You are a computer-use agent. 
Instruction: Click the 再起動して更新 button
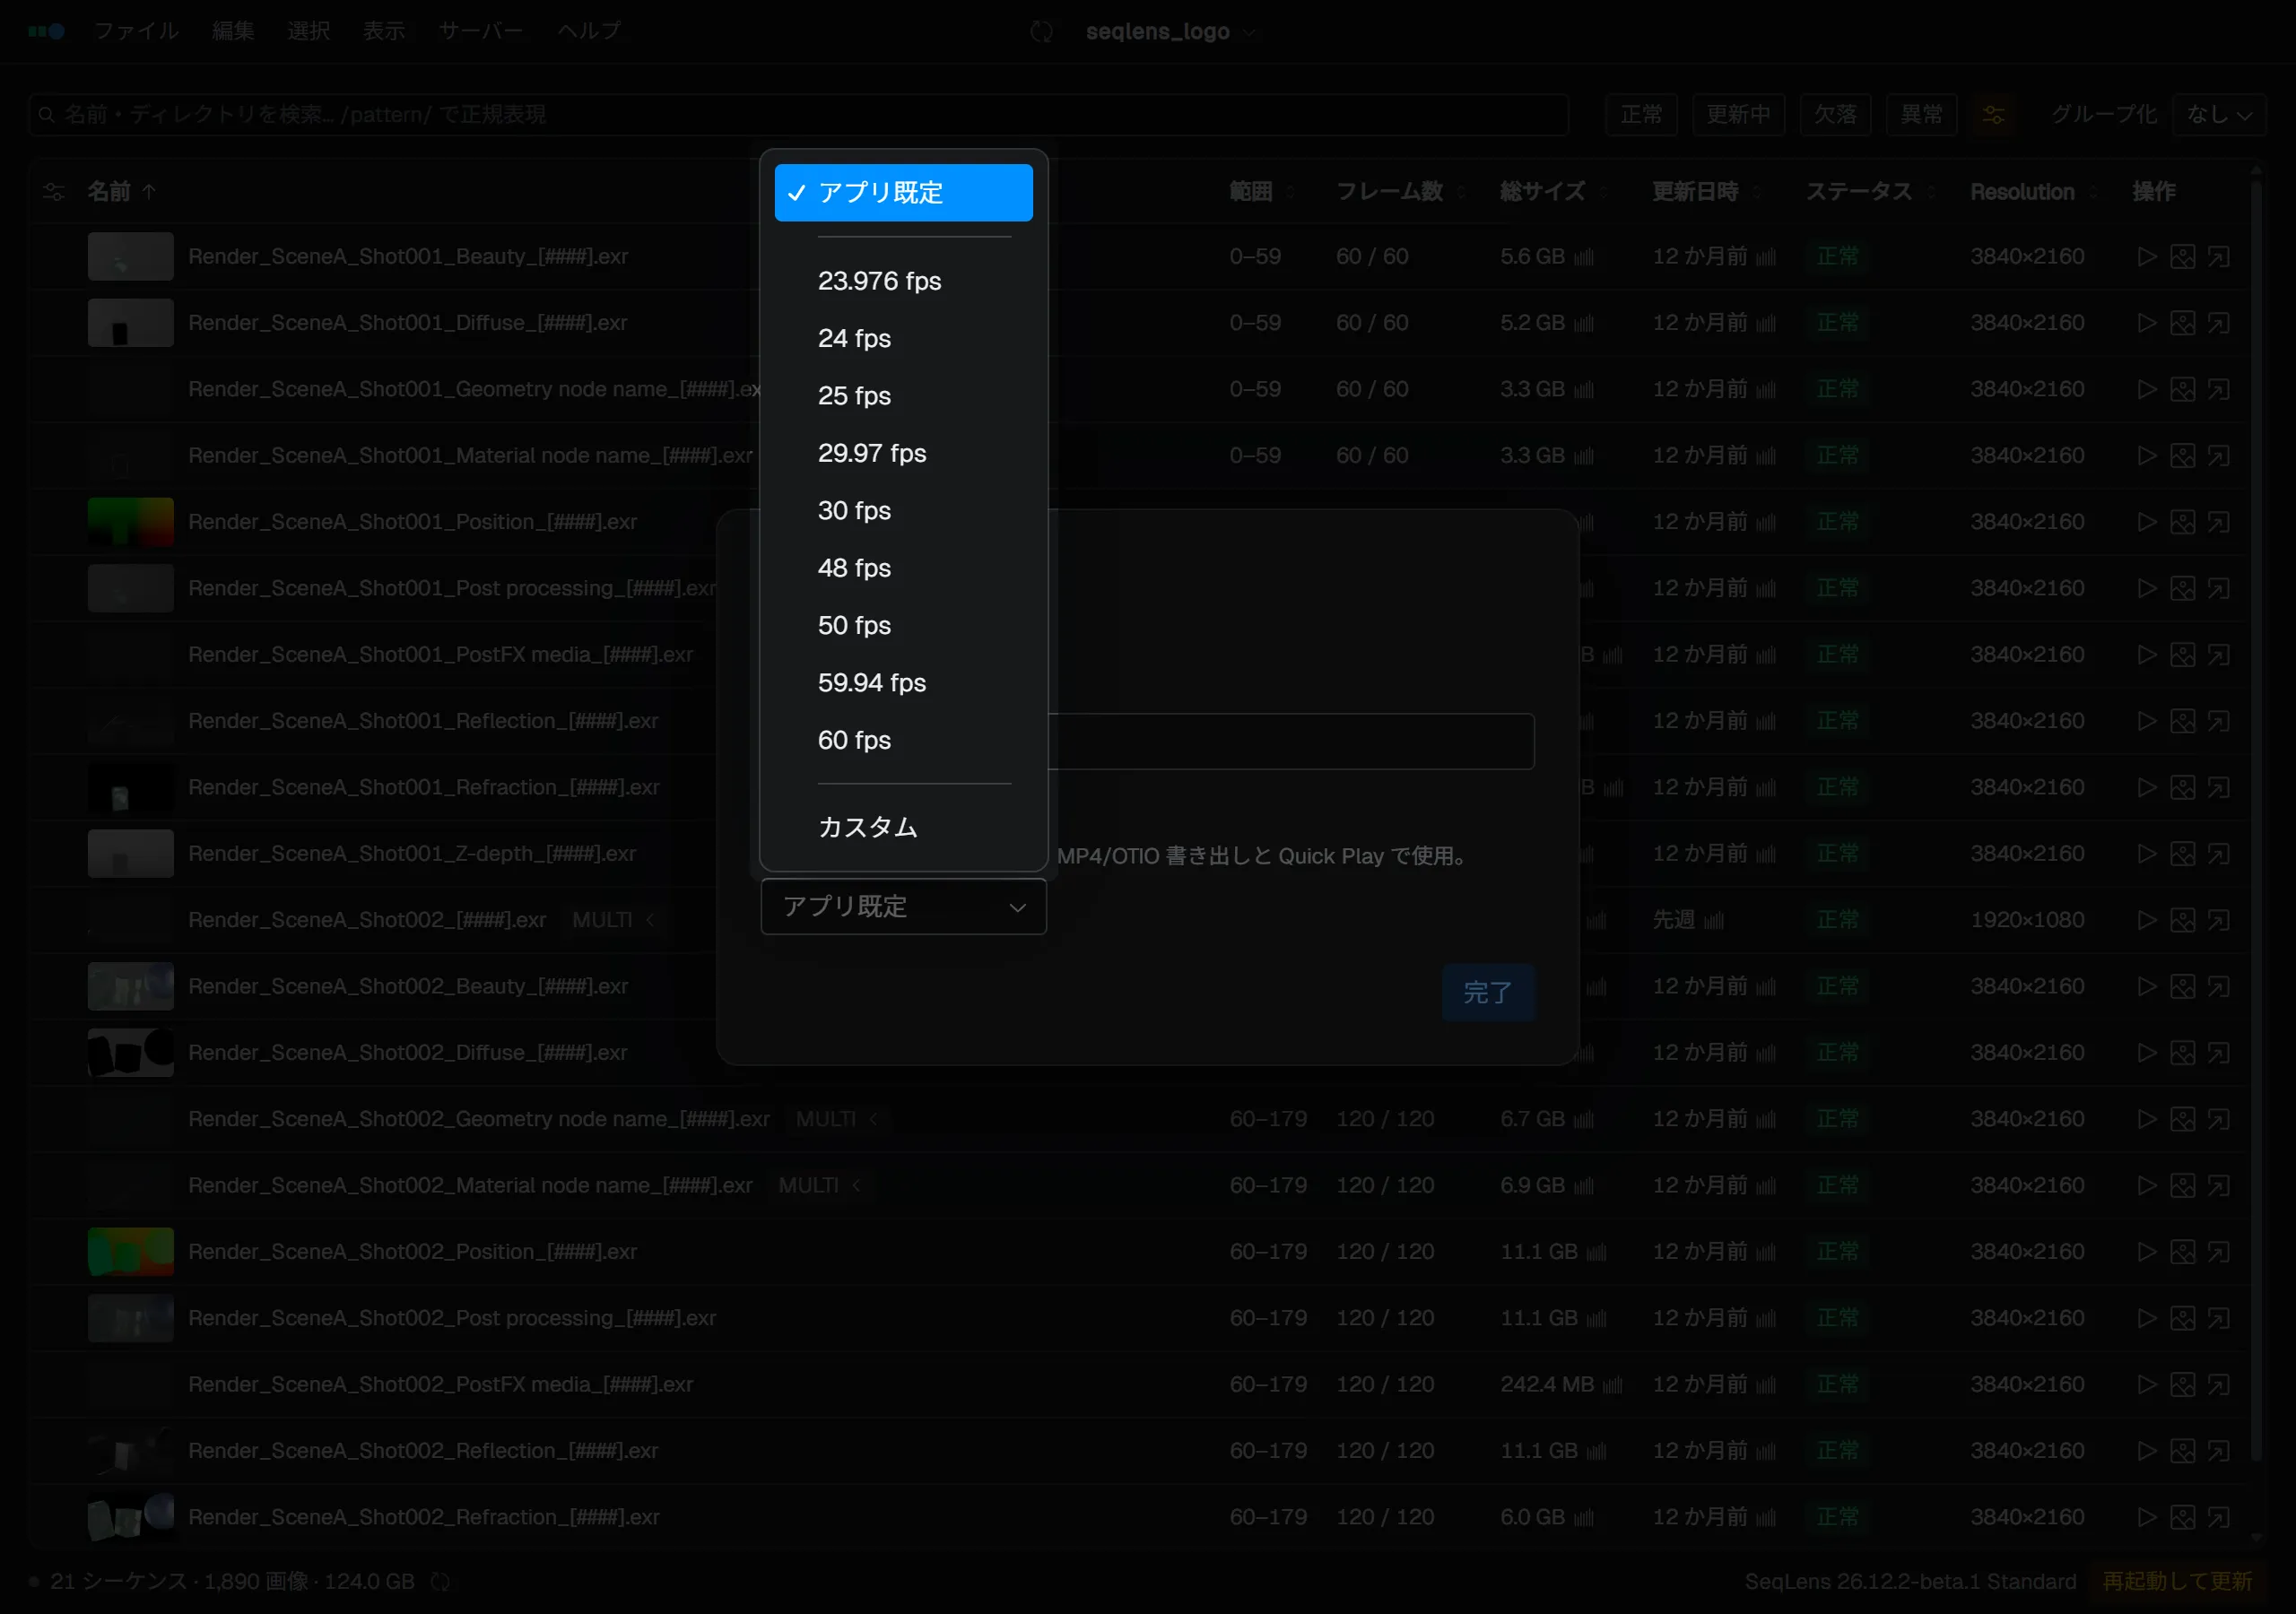point(2177,1581)
